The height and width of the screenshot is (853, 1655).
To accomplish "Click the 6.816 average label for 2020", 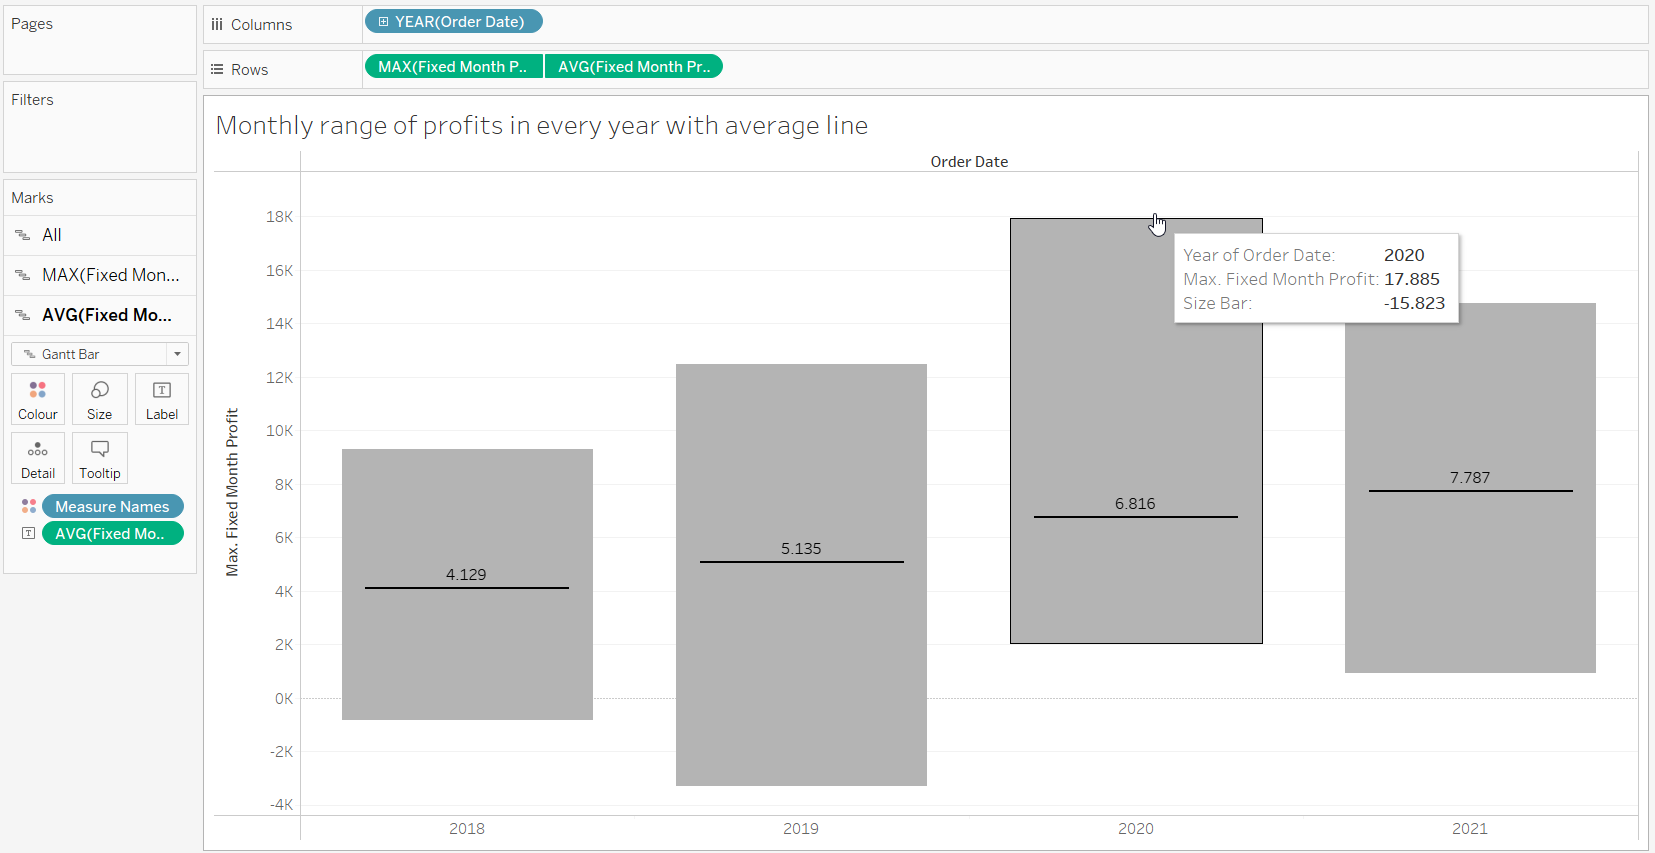I will coord(1135,503).
